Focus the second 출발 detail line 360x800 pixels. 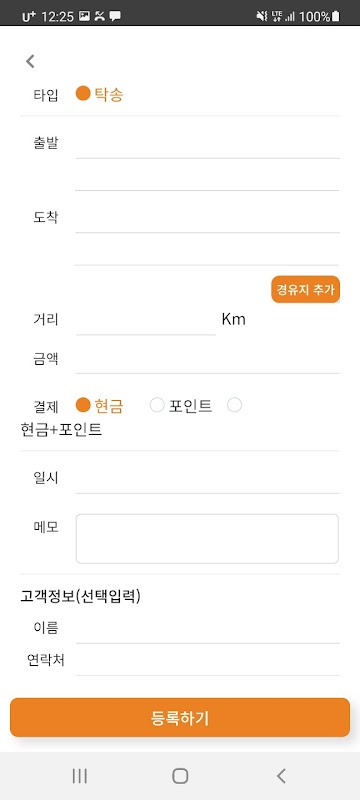208,177
